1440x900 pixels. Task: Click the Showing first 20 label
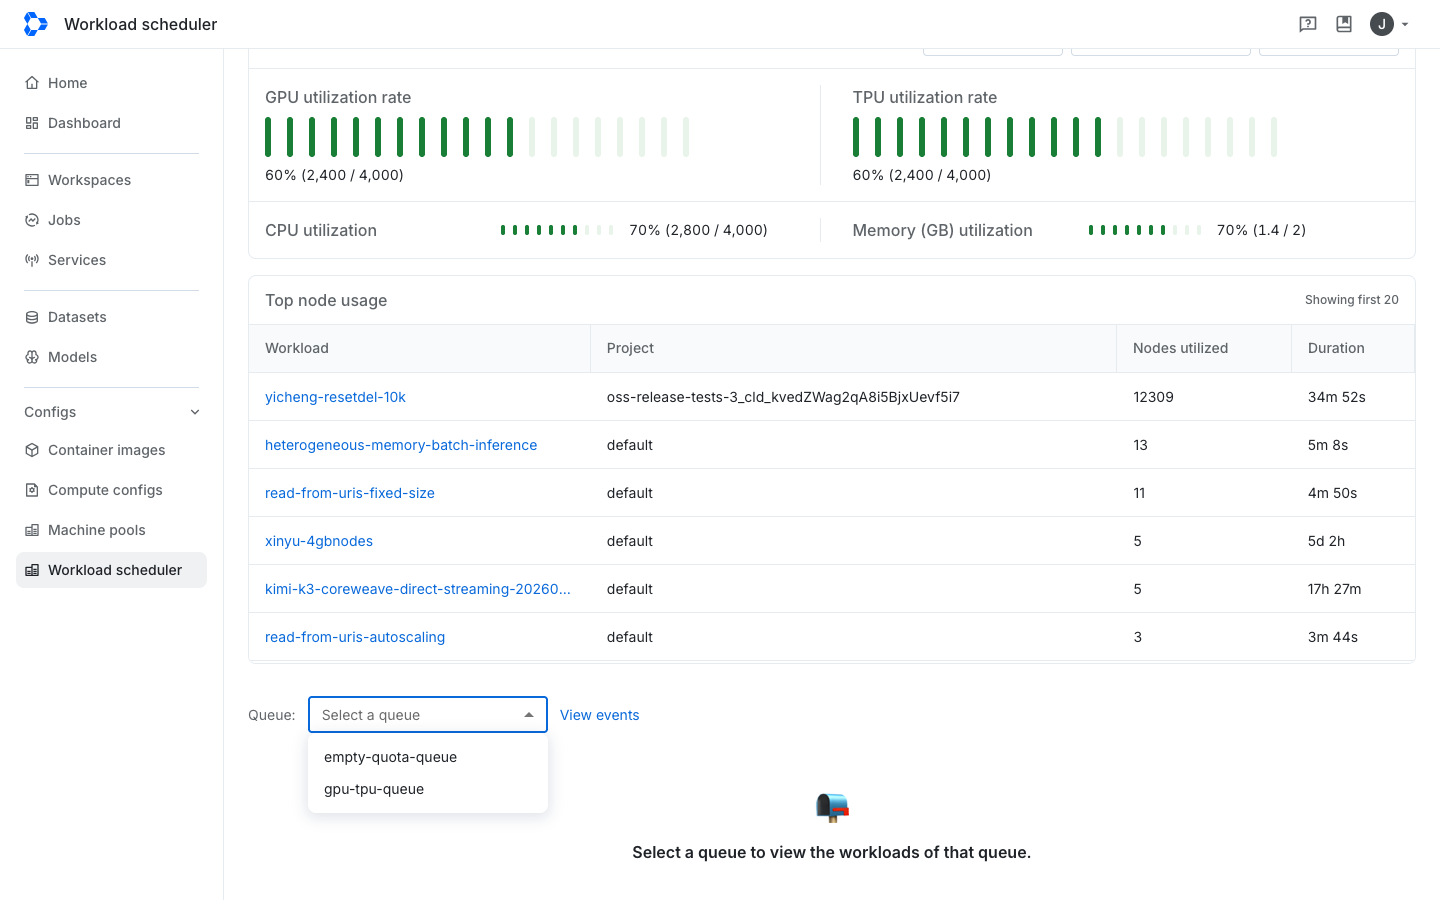coord(1351,300)
